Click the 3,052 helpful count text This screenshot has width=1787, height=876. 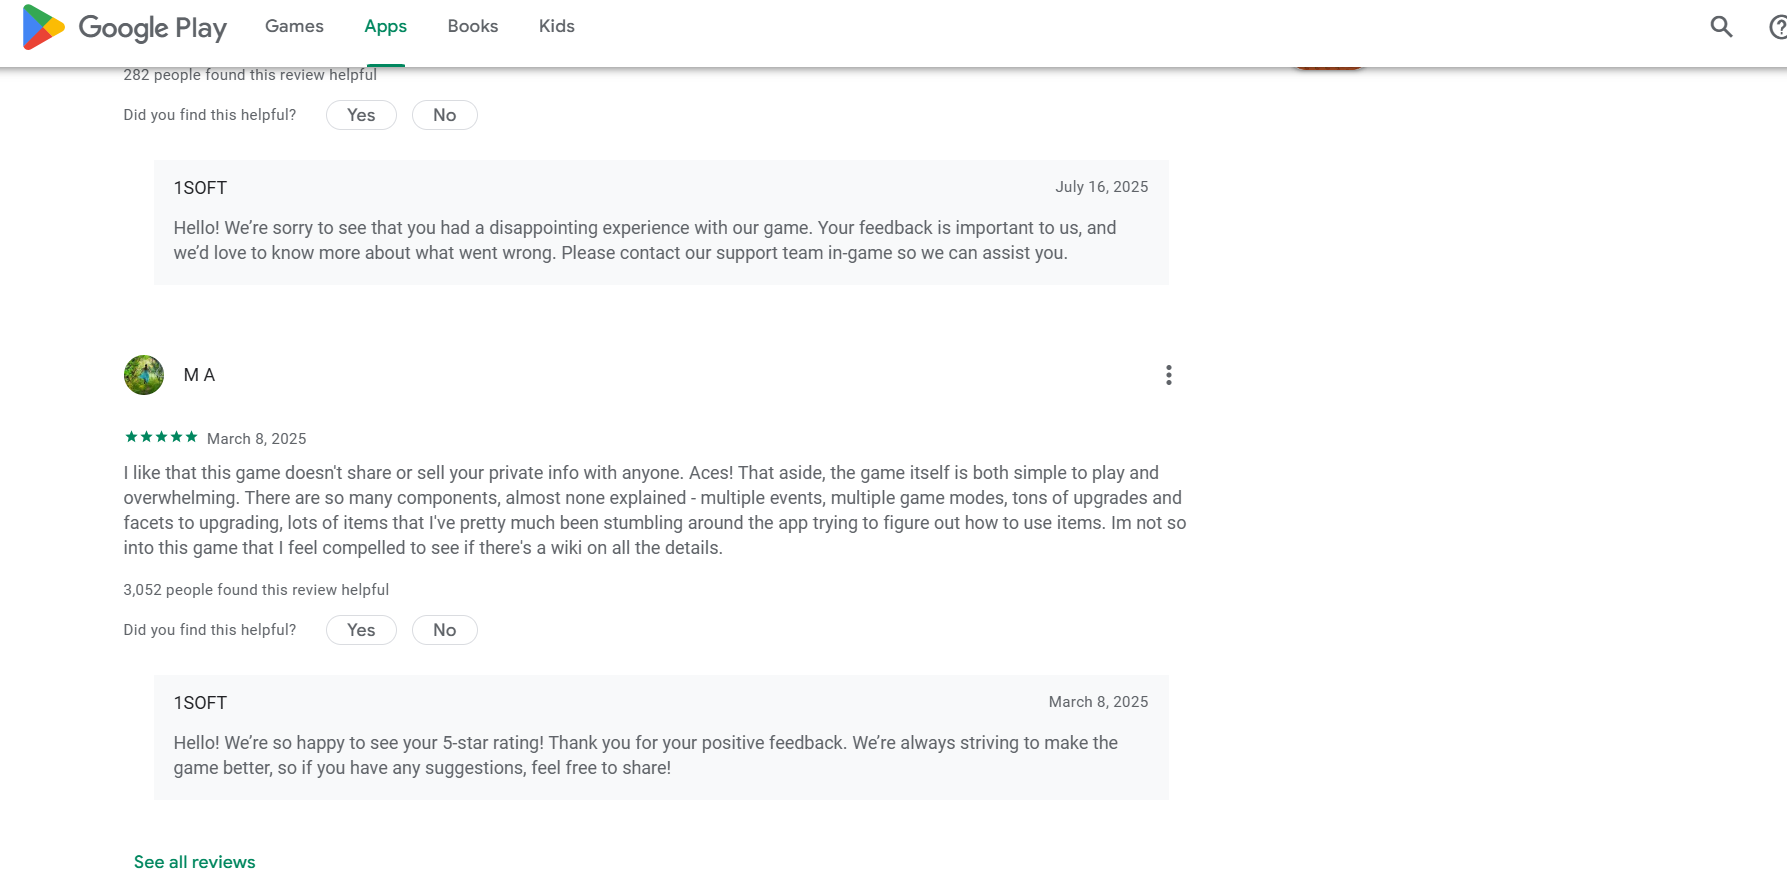click(255, 589)
